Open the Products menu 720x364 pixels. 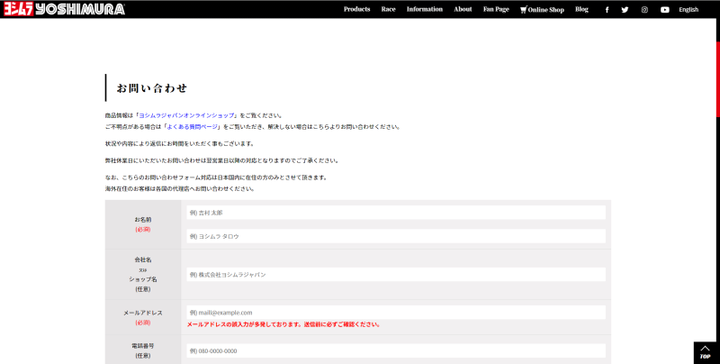[x=357, y=9]
